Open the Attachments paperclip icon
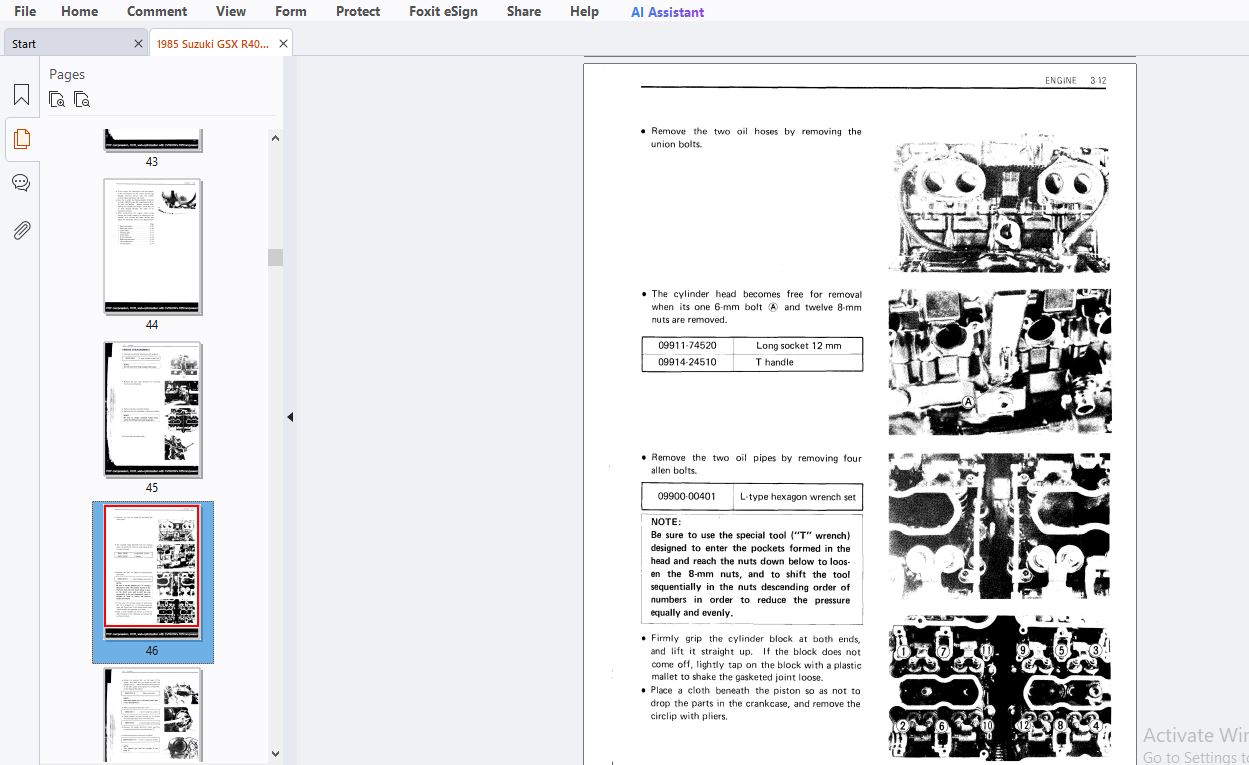Viewport: 1249px width, 765px height. click(x=21, y=230)
